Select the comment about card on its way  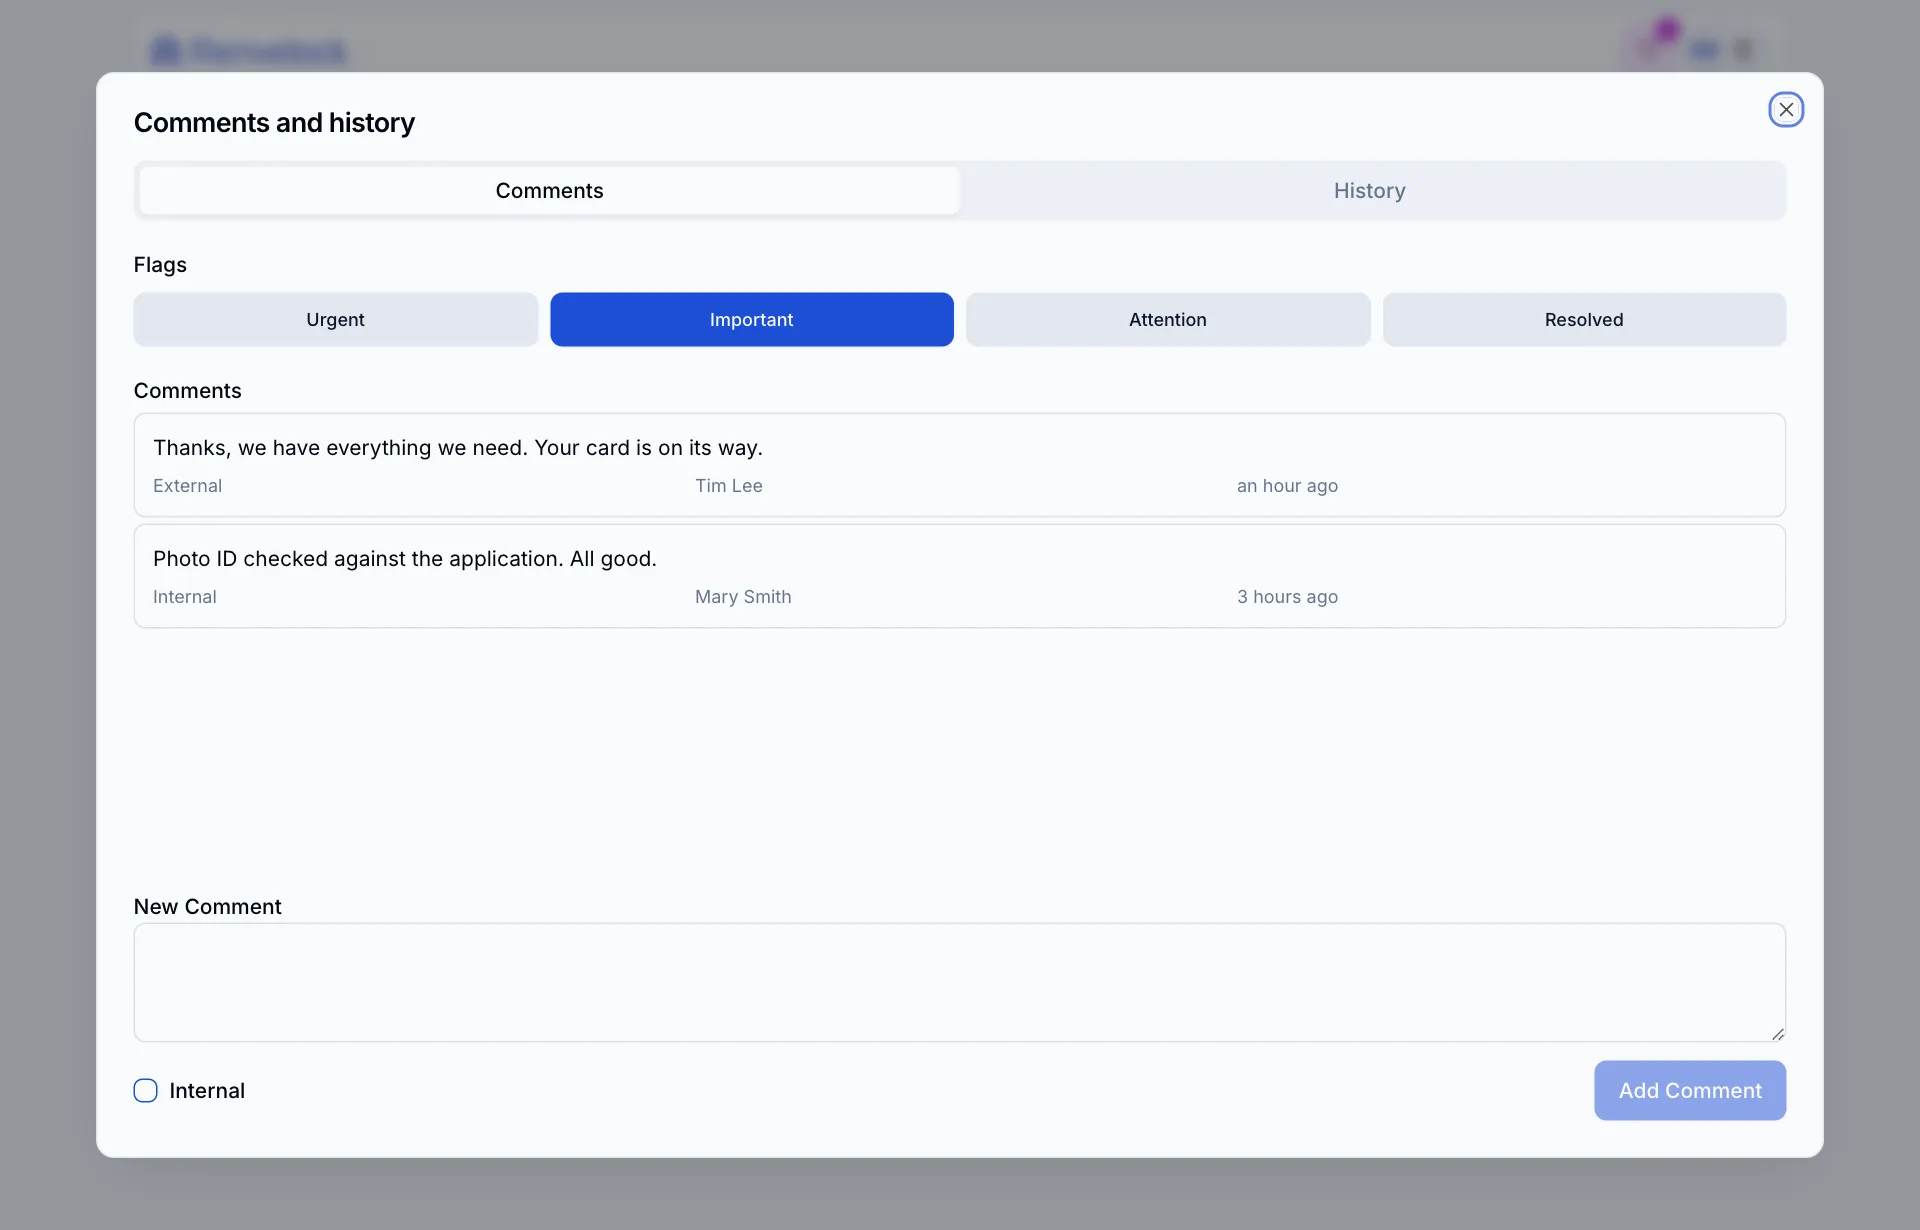point(960,465)
